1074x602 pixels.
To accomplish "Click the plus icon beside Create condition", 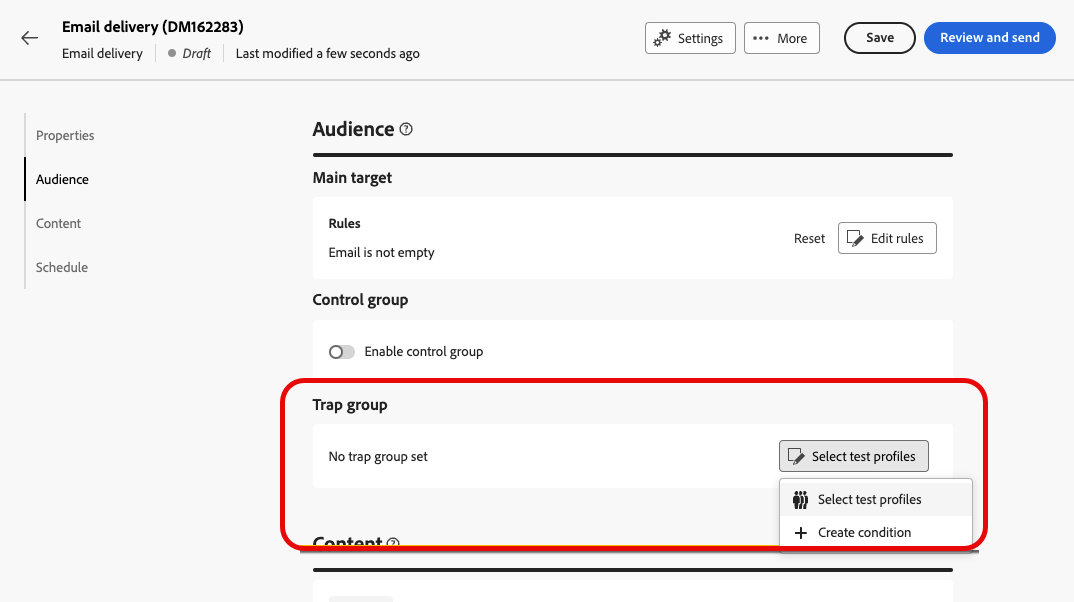I will coord(800,533).
